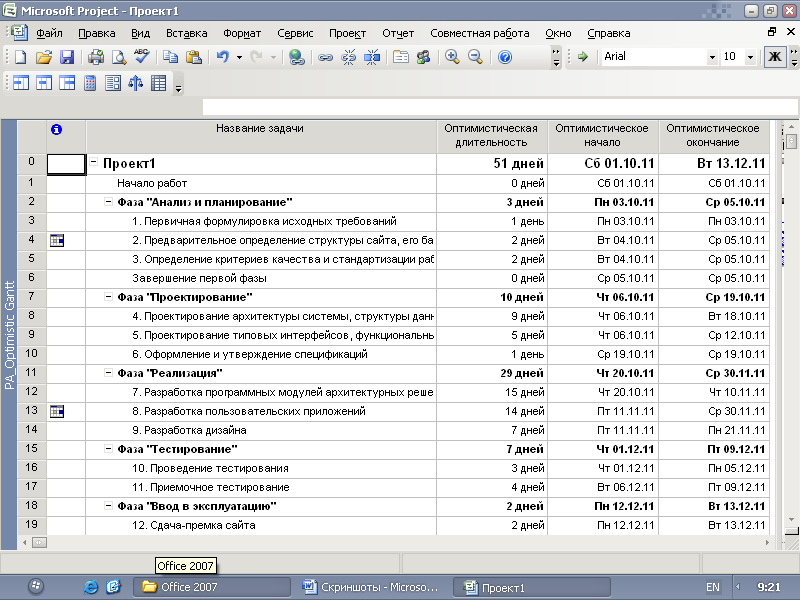The image size is (800, 600).
Task: Click the Zoom Out magnifier icon
Action: click(x=475, y=57)
